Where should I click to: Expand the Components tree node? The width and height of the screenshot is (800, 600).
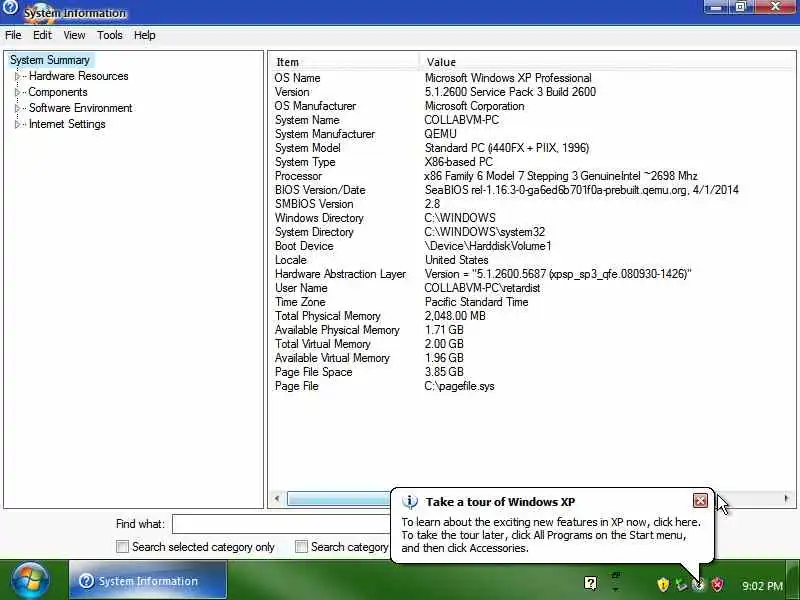[17, 92]
